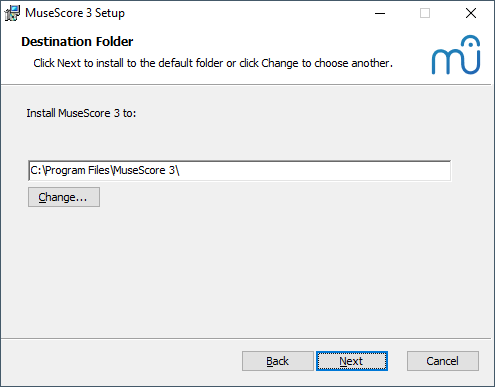This screenshot has height=387, width=495.
Task: Click 'Program Files' within the path box
Action: [x=77, y=171]
